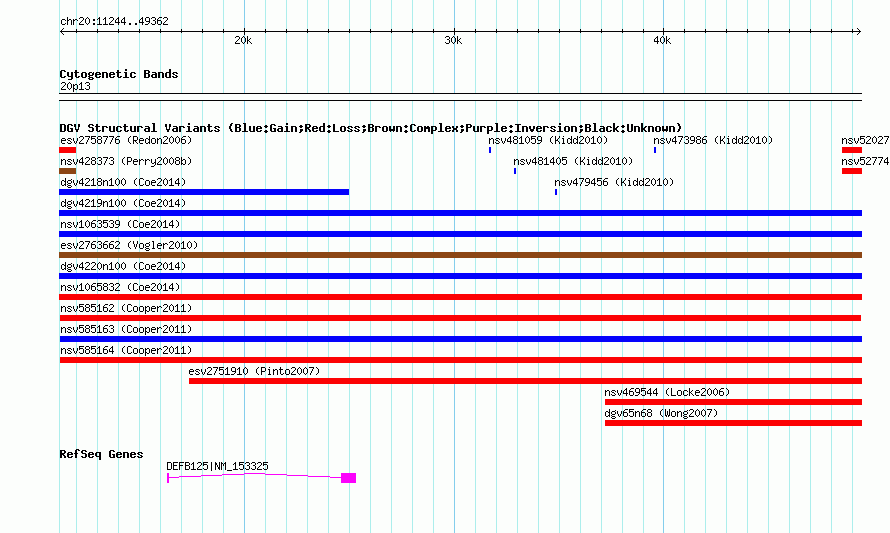Viewport: 890px width, 533px height.
Task: Click the dgv4219n100 (Coe2014) label
Action: (123, 203)
